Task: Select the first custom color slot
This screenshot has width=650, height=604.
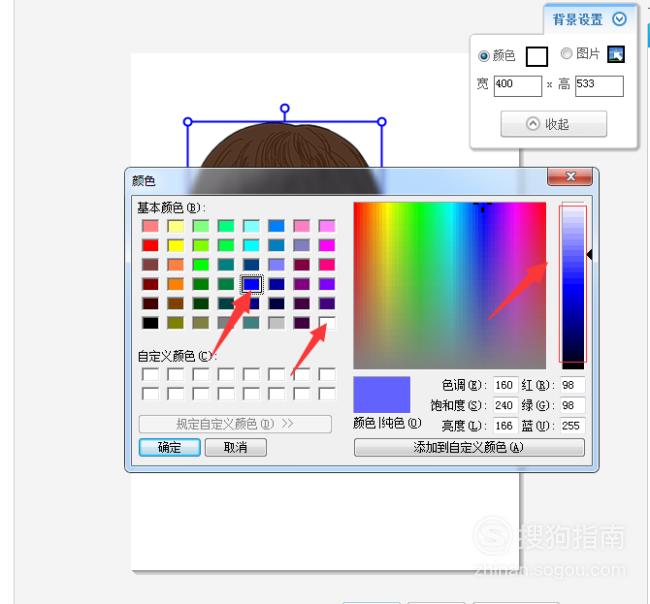Action: pos(150,374)
